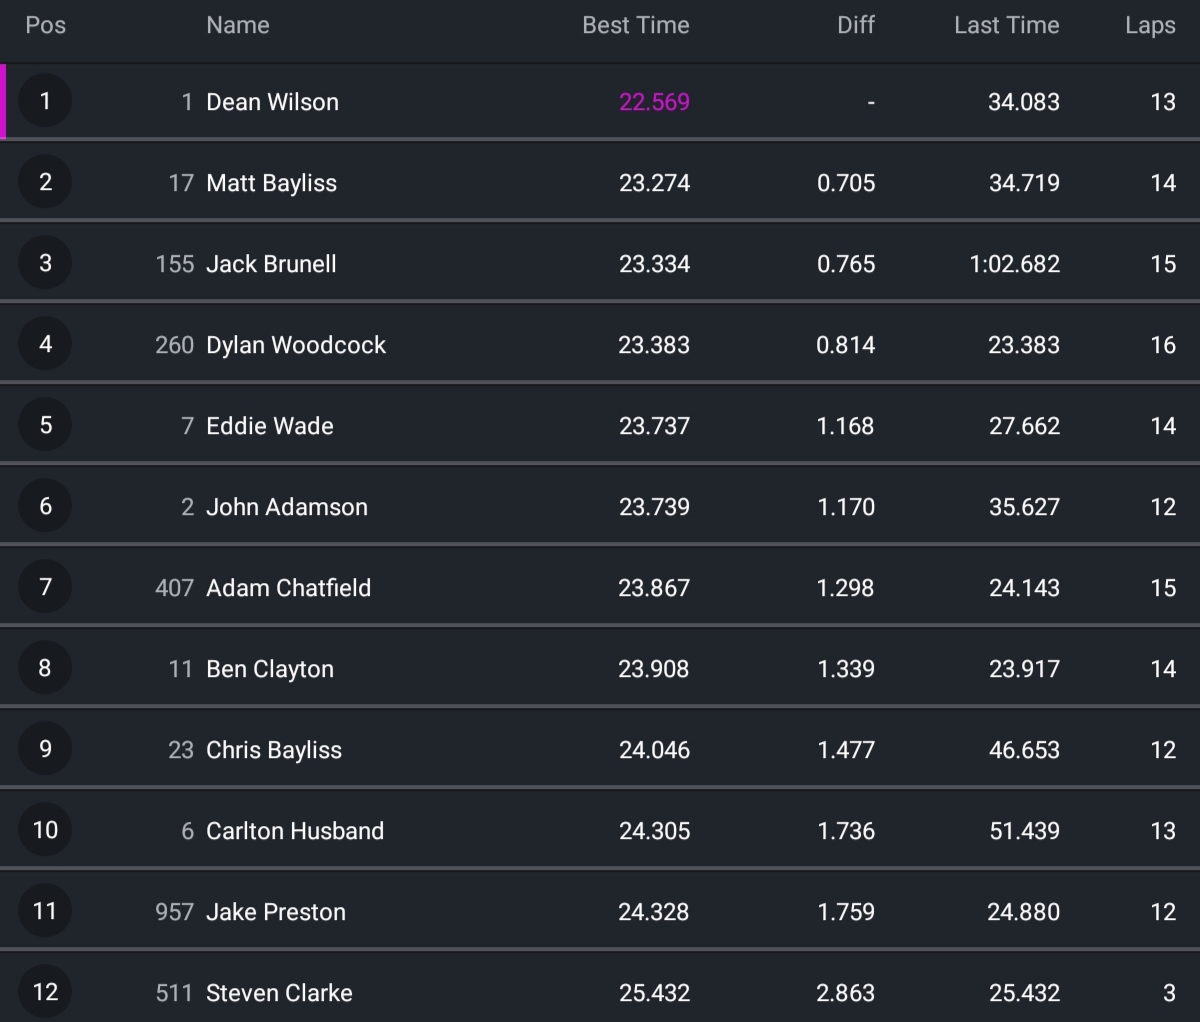Viewport: 1200px width, 1022px height.
Task: Click the purple fastest time 22.569
Action: (654, 102)
